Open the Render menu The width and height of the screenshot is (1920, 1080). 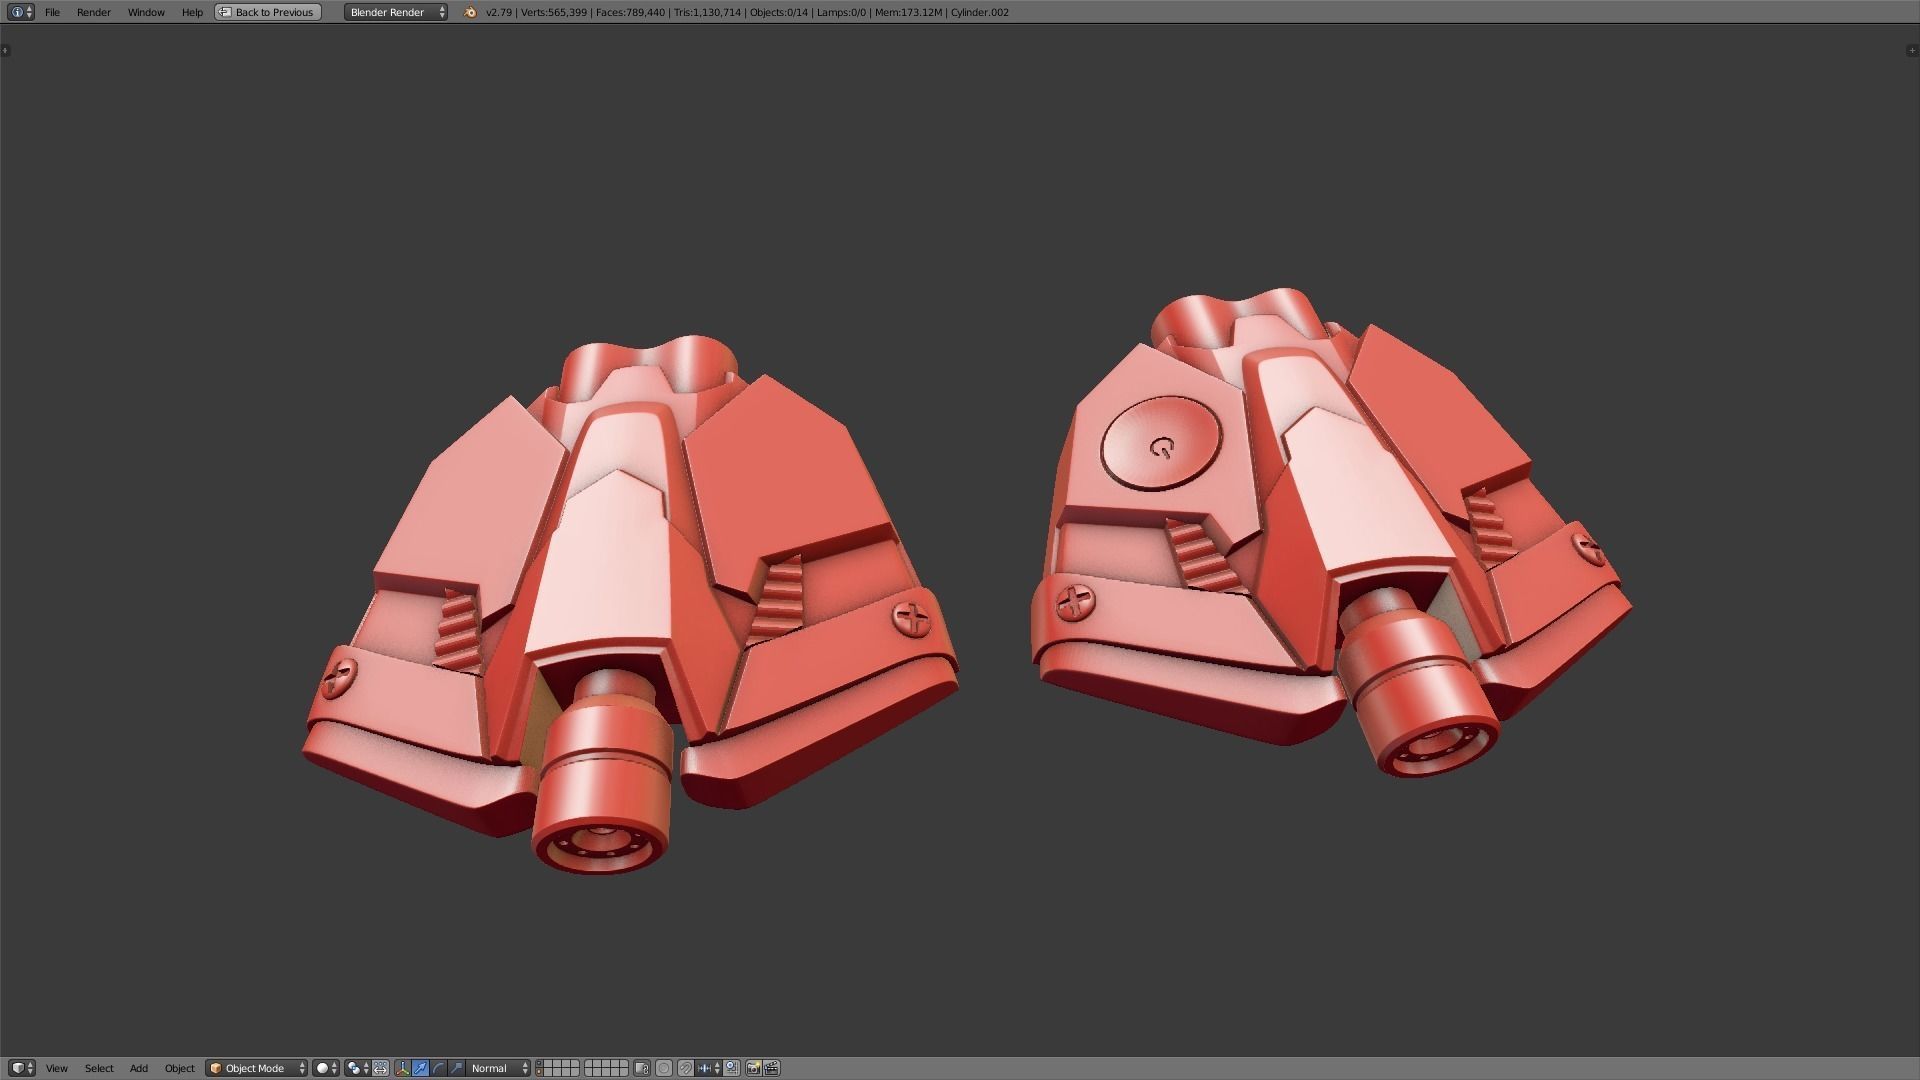(93, 12)
